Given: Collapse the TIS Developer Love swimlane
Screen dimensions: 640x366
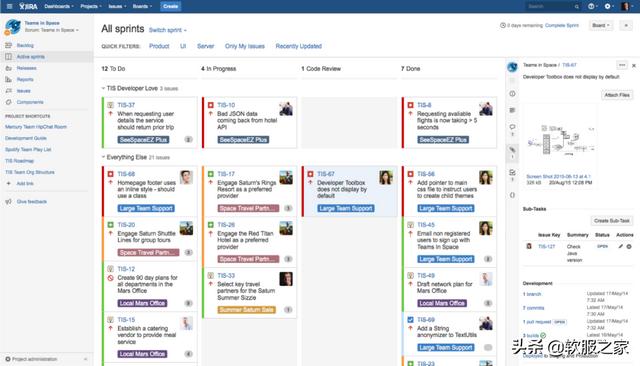Looking at the screenshot, I should coord(103,88).
